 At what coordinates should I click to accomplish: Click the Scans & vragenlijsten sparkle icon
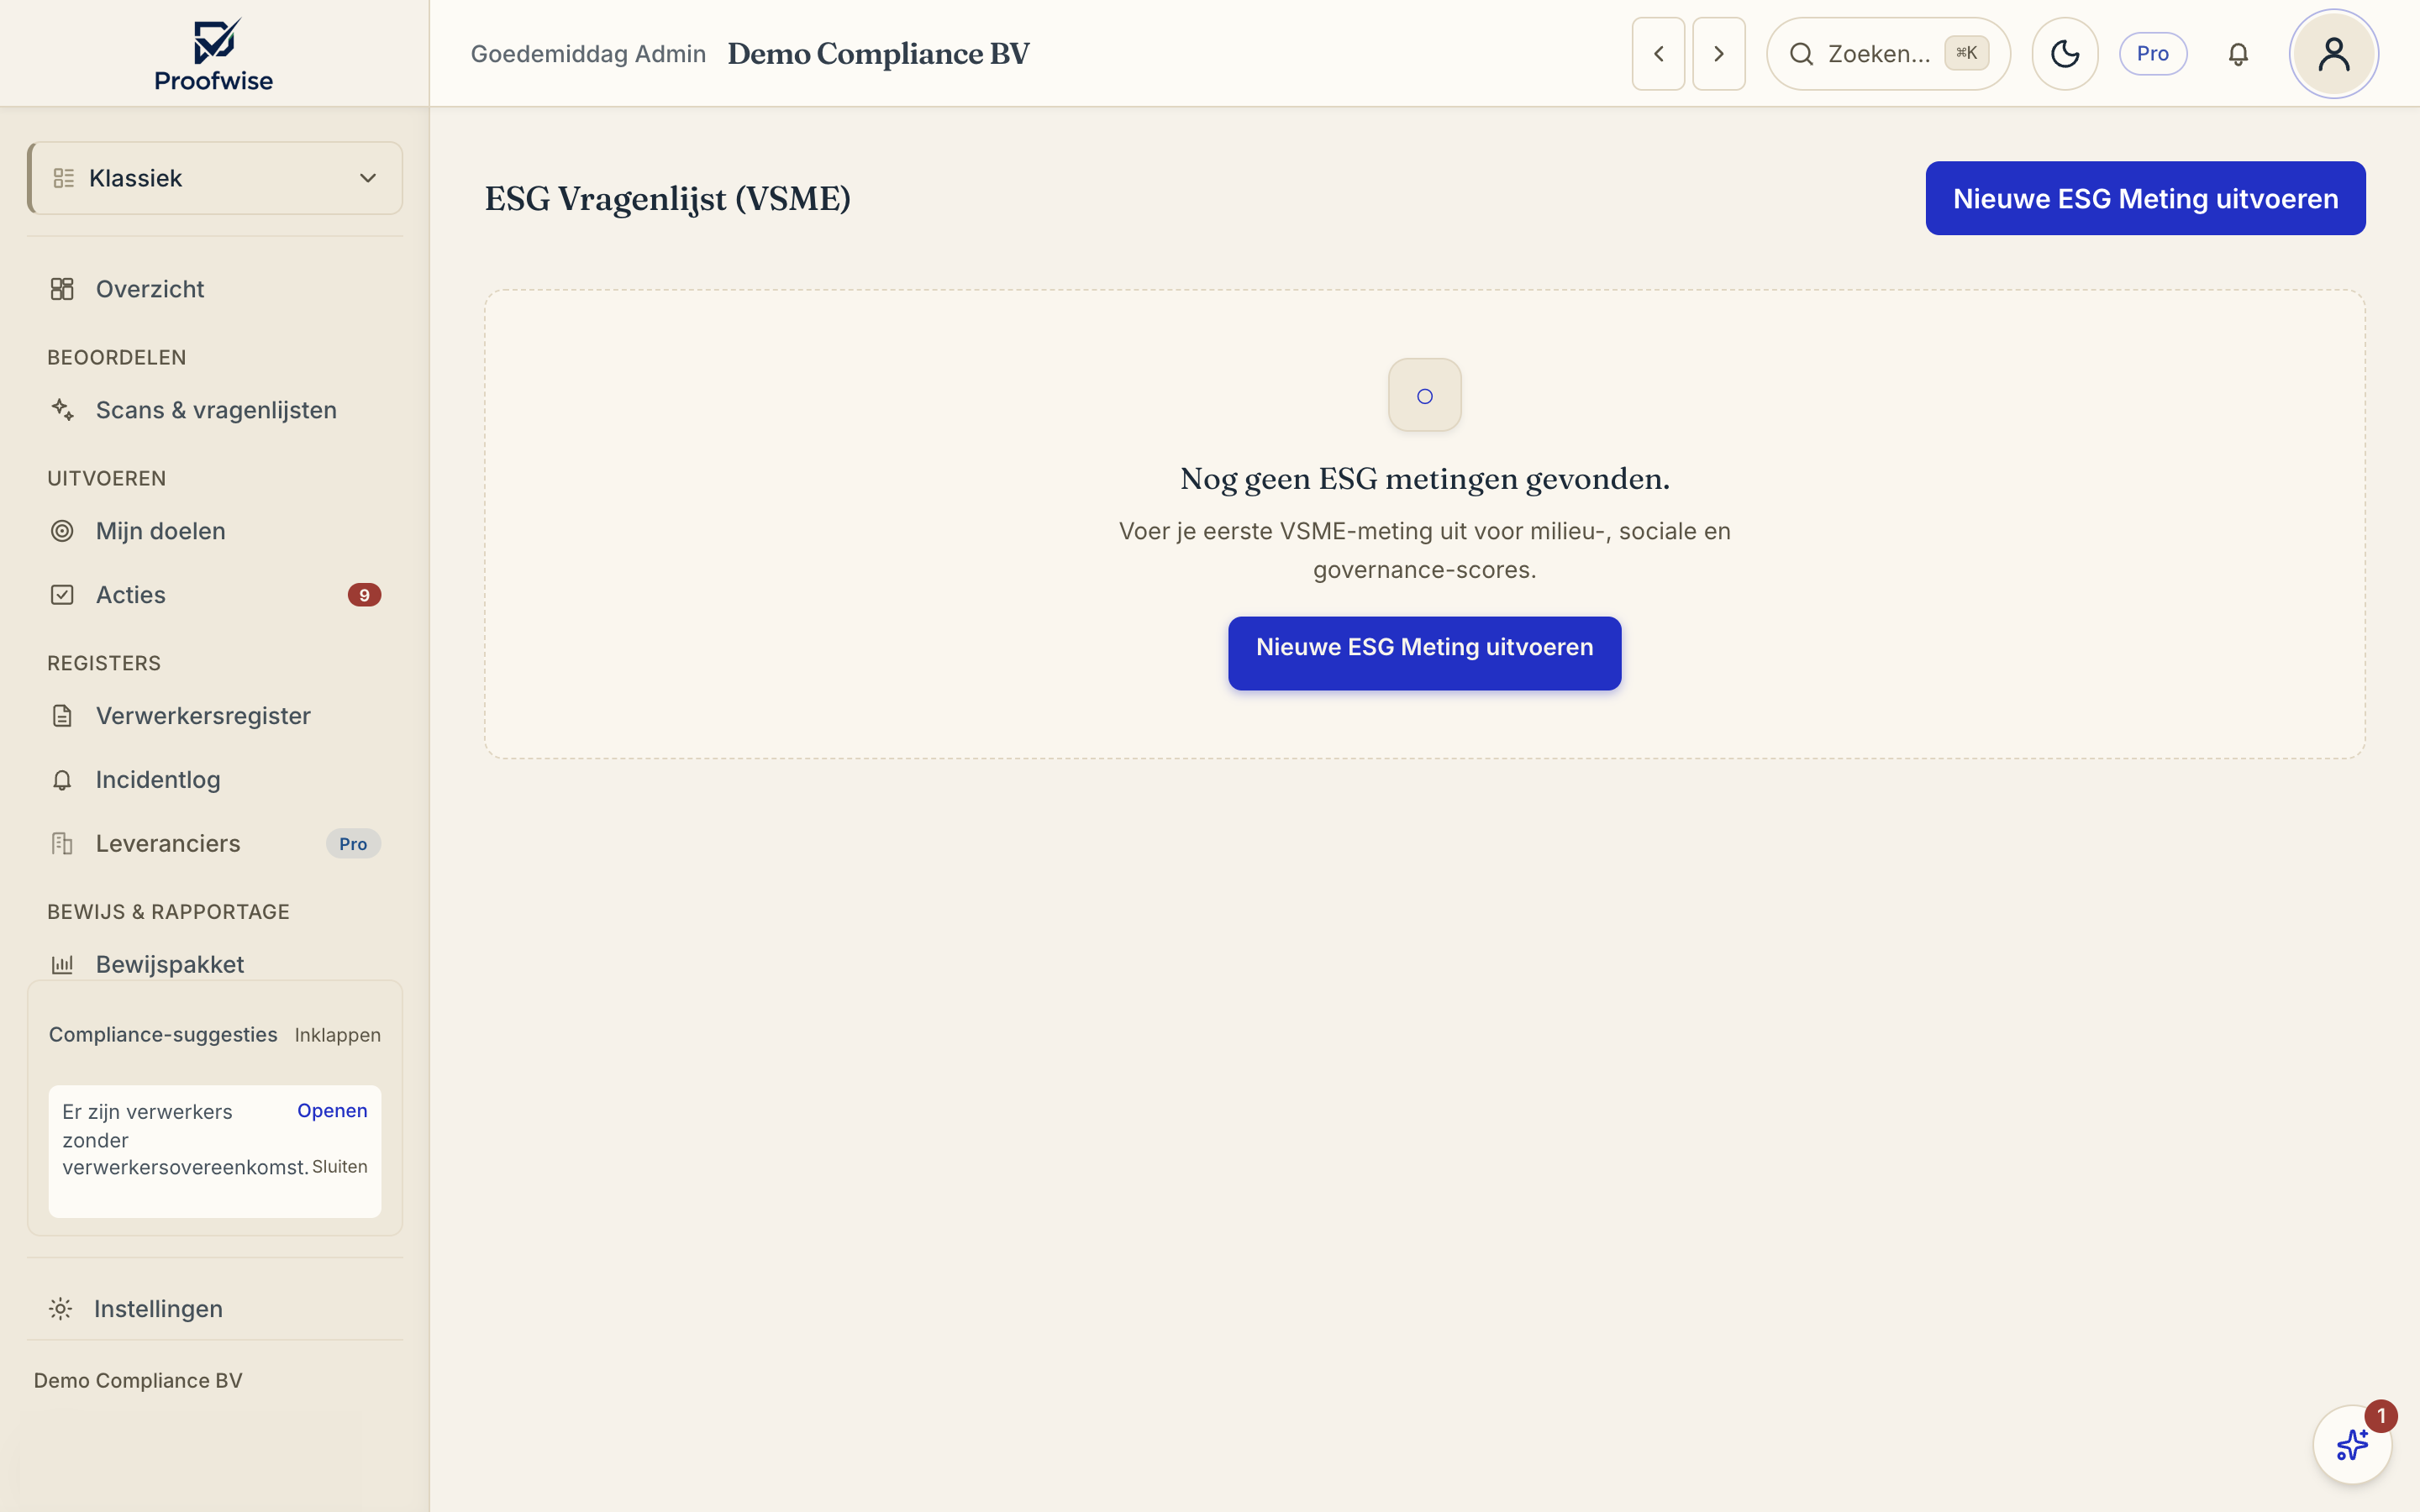pos(62,410)
